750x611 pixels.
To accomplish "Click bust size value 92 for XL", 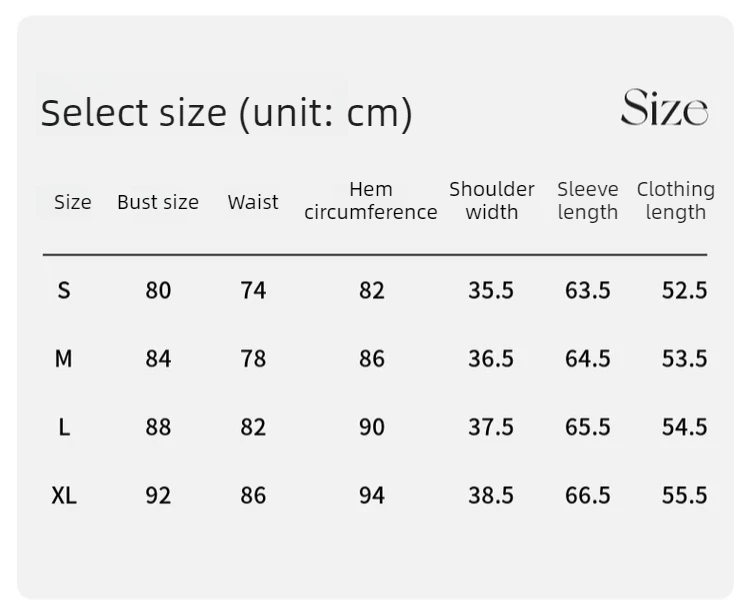I will pos(158,495).
